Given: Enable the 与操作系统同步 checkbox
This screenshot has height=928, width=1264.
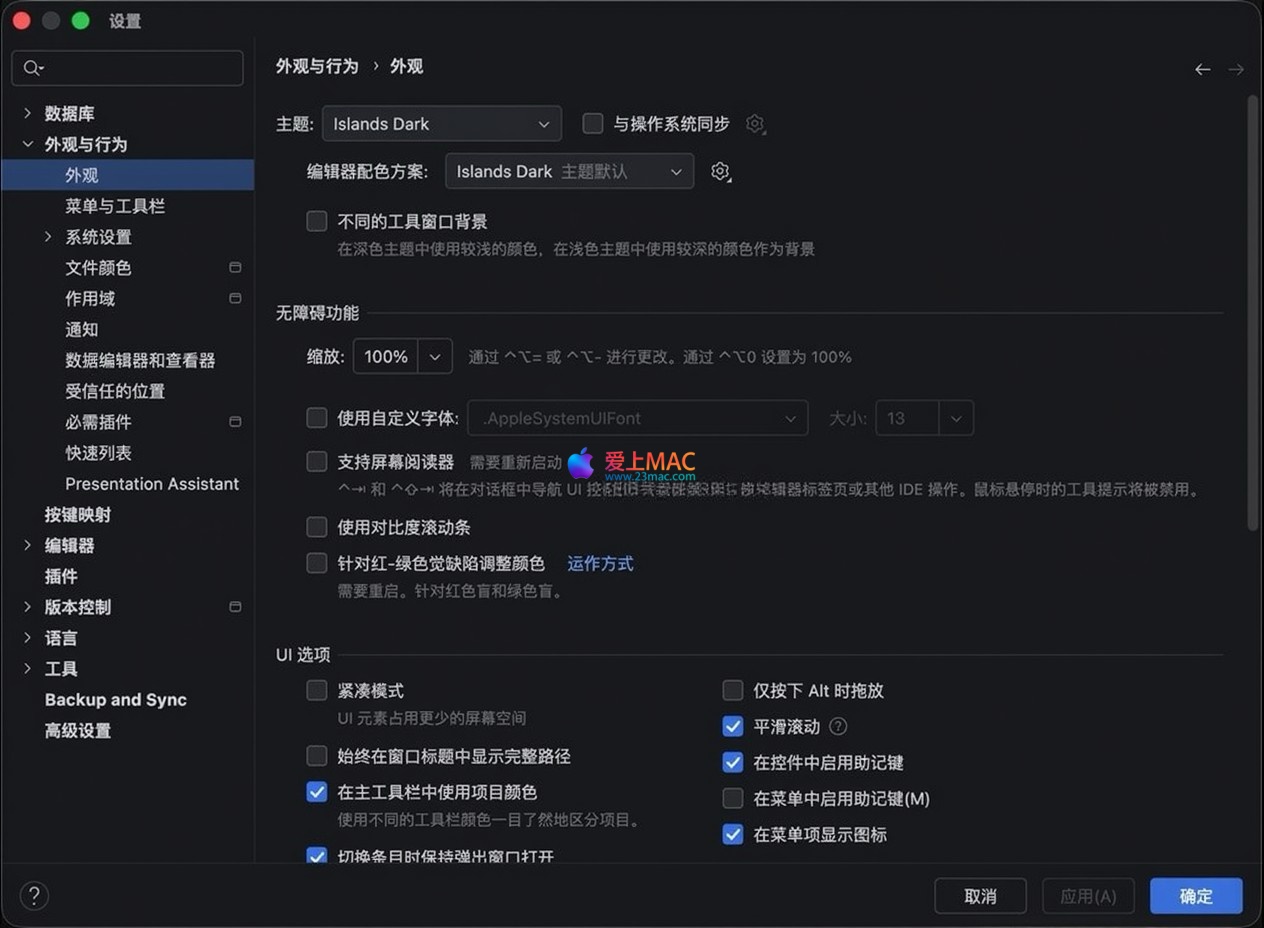Looking at the screenshot, I should 593,124.
